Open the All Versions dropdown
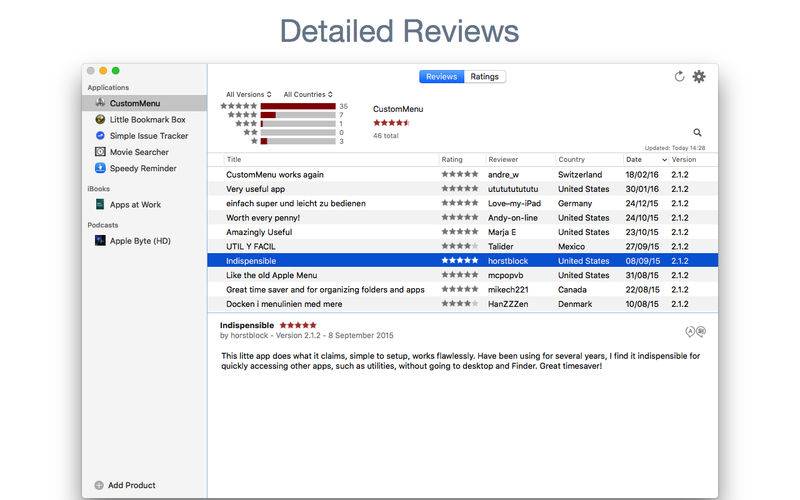The width and height of the screenshot is (800, 500). (x=248, y=94)
